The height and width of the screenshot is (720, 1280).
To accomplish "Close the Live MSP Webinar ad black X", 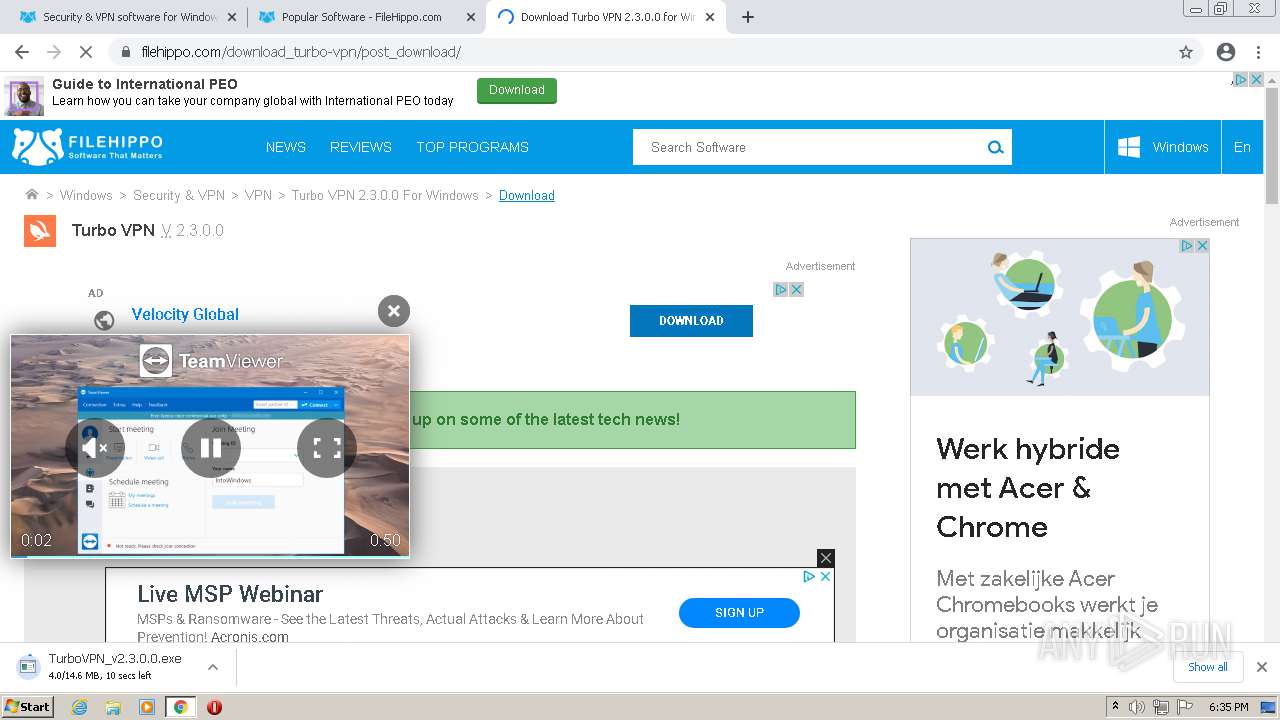I will [826, 558].
